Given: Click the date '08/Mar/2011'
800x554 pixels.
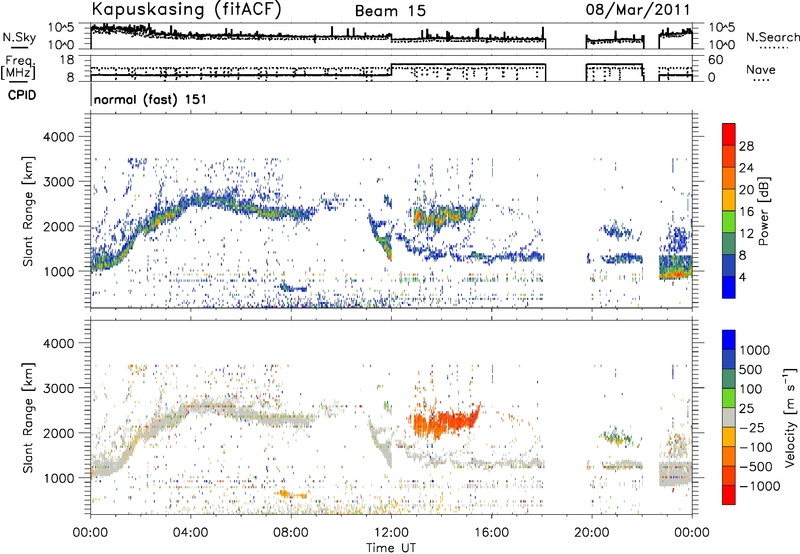Looking at the screenshot, I should coord(638,10).
